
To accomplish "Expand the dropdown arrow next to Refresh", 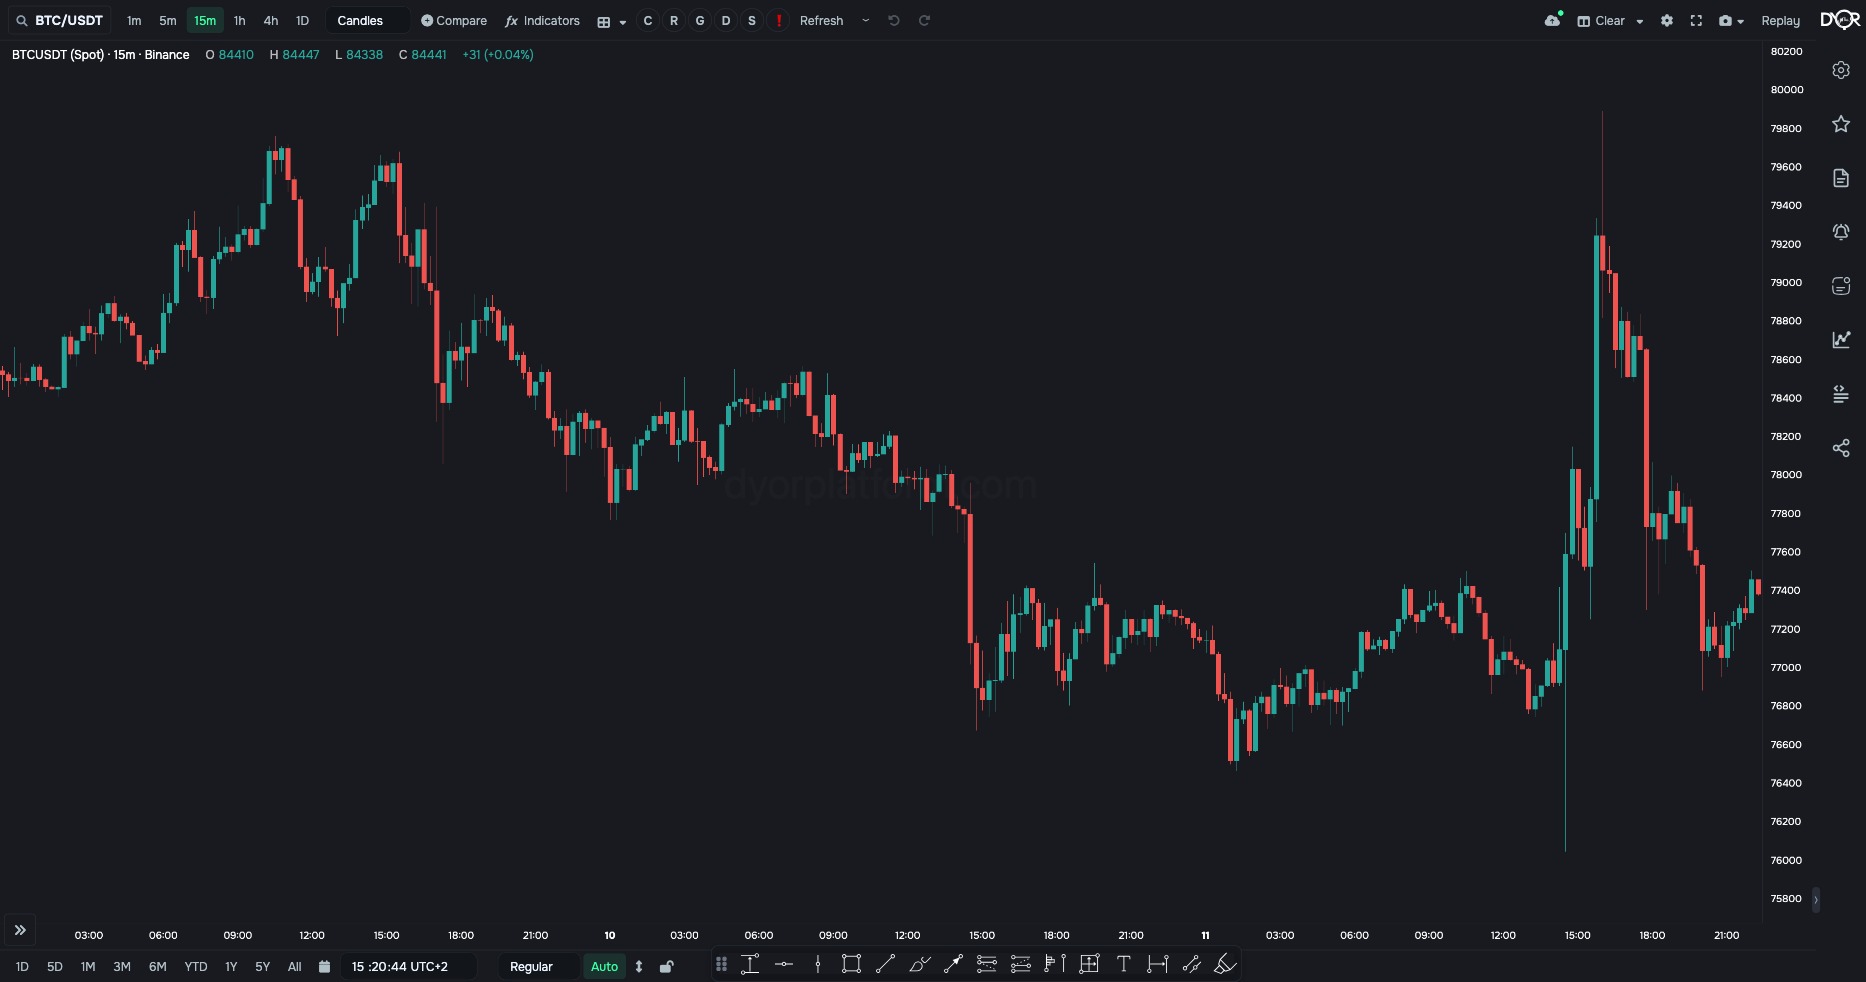I will click(866, 20).
